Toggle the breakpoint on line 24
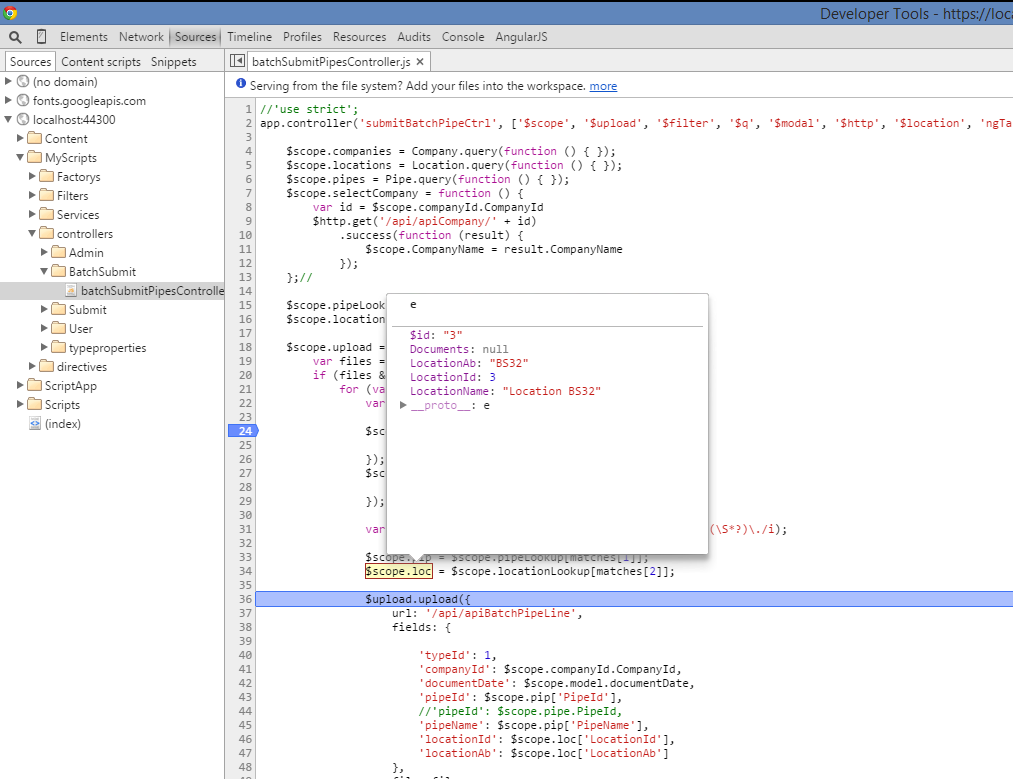The image size is (1013, 779). pyautogui.click(x=242, y=431)
